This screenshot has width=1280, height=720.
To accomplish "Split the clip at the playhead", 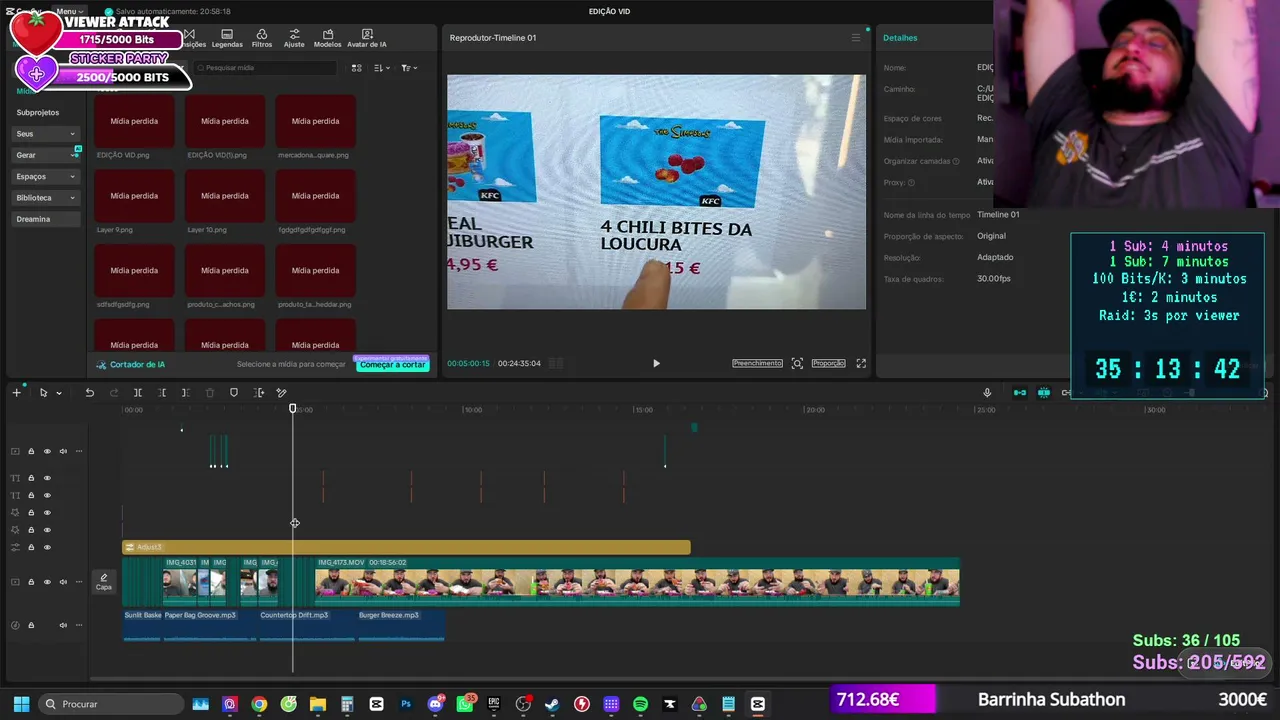I will 138,393.
